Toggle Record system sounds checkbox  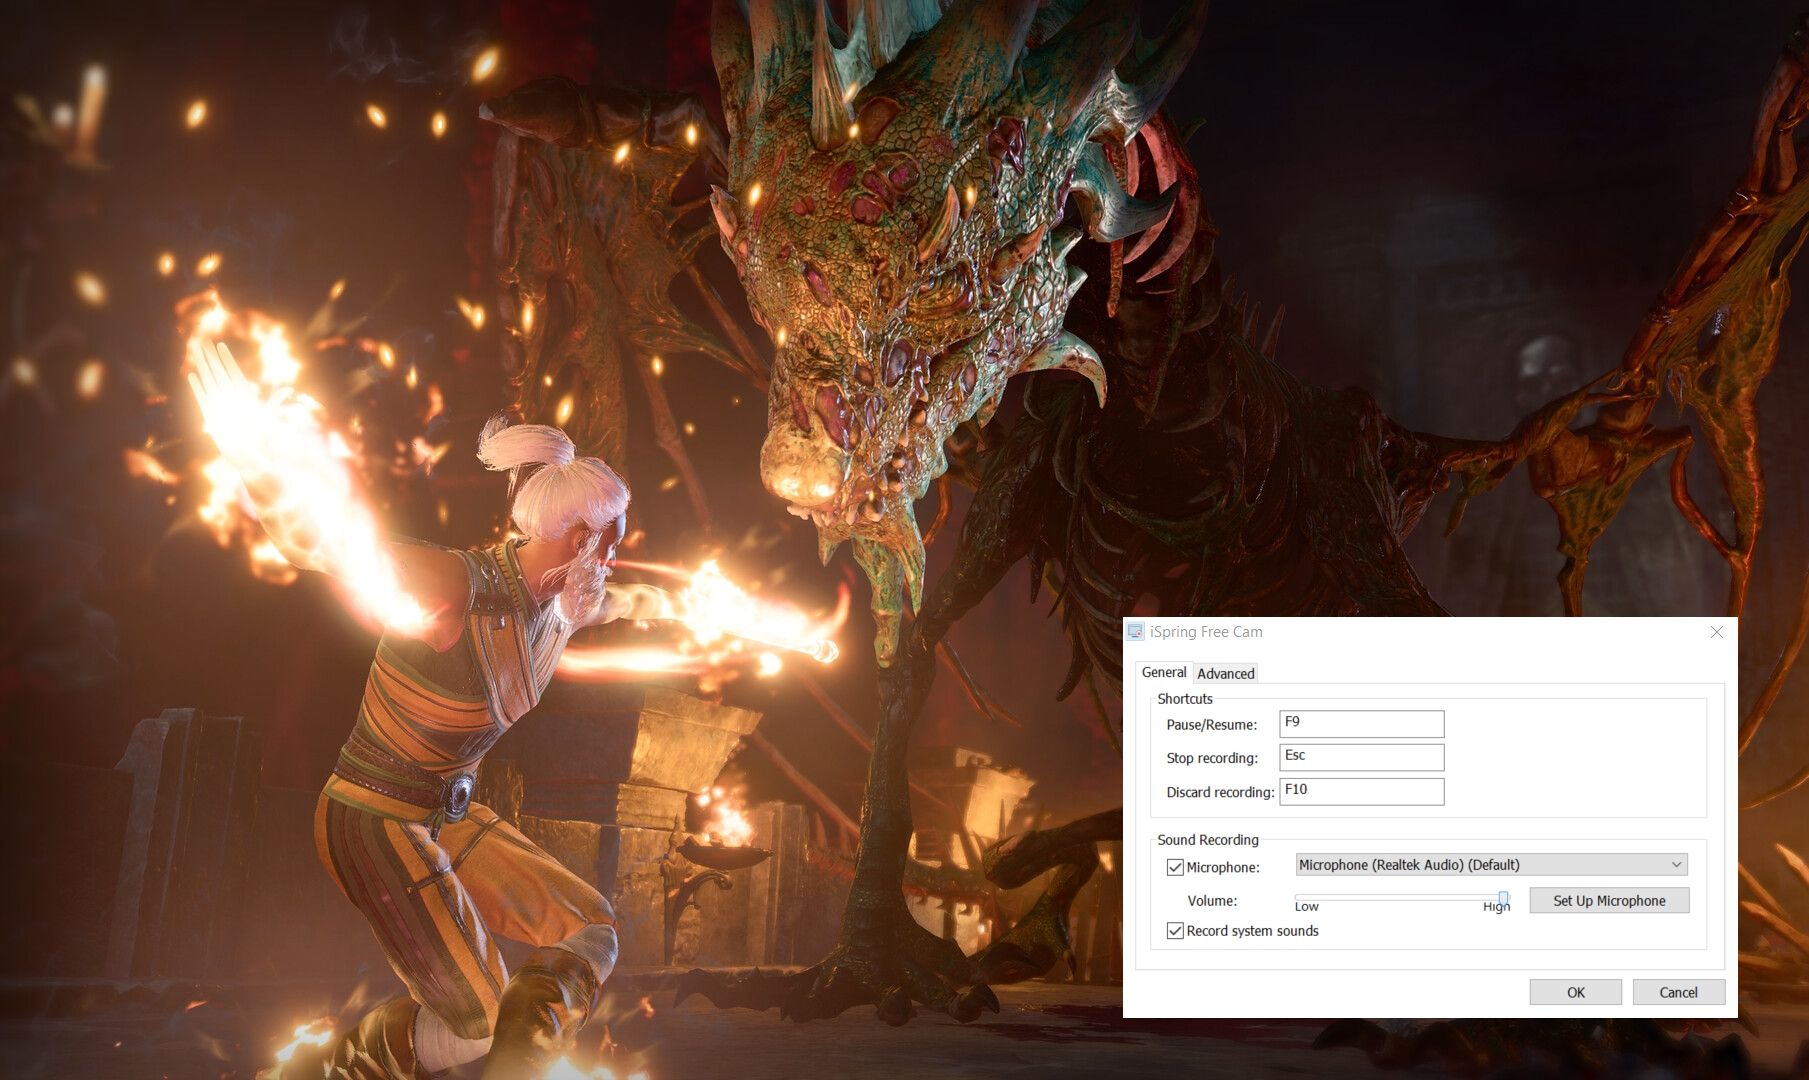point(1176,931)
